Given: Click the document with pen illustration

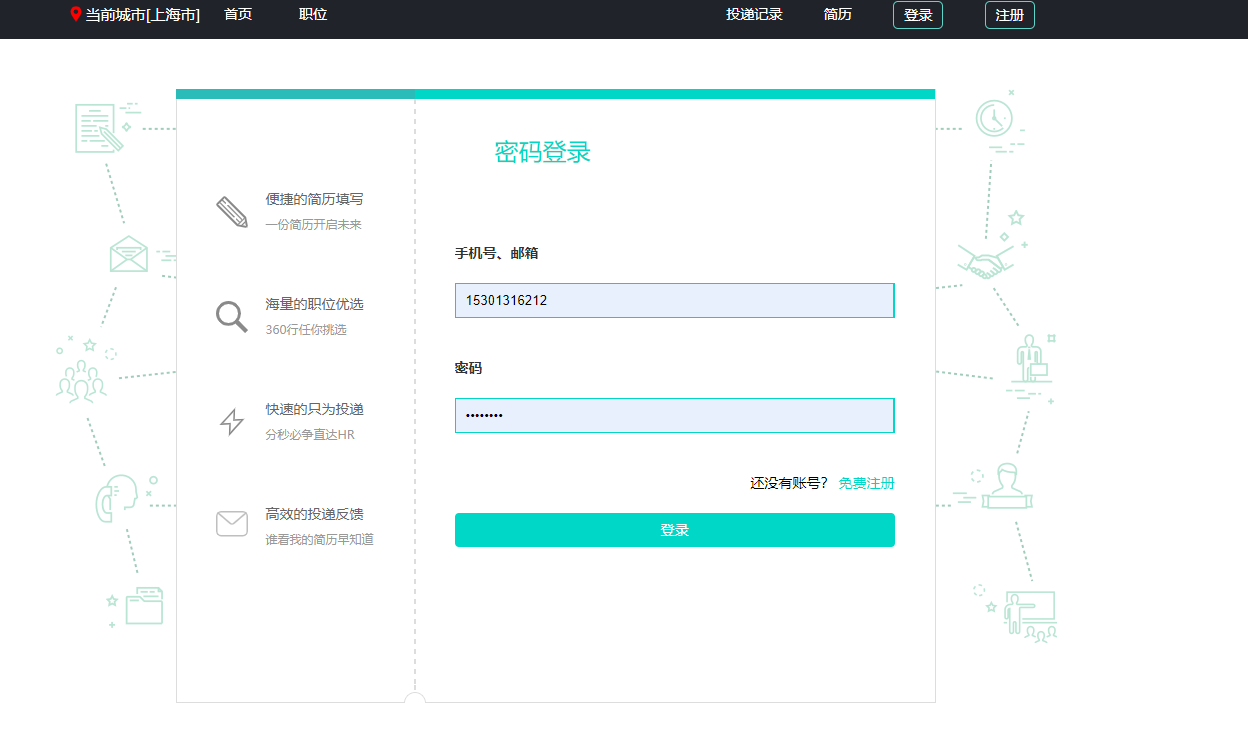Looking at the screenshot, I should coord(100,128).
